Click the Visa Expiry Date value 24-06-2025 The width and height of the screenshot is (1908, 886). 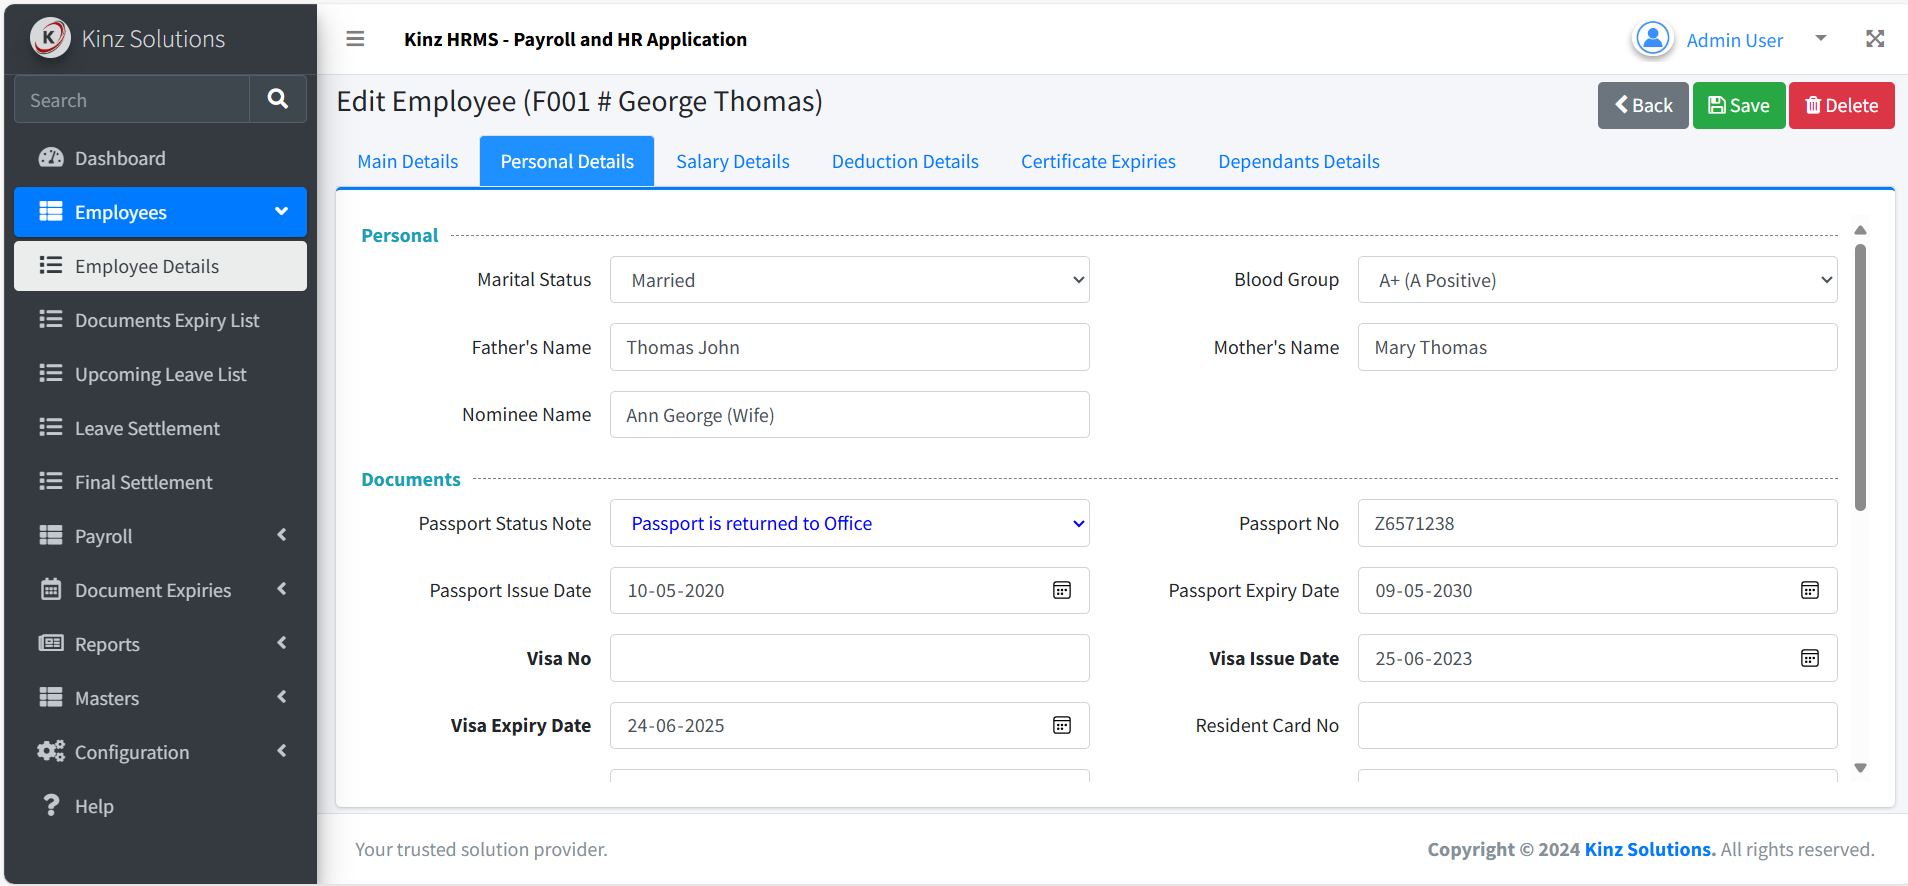pos(676,726)
